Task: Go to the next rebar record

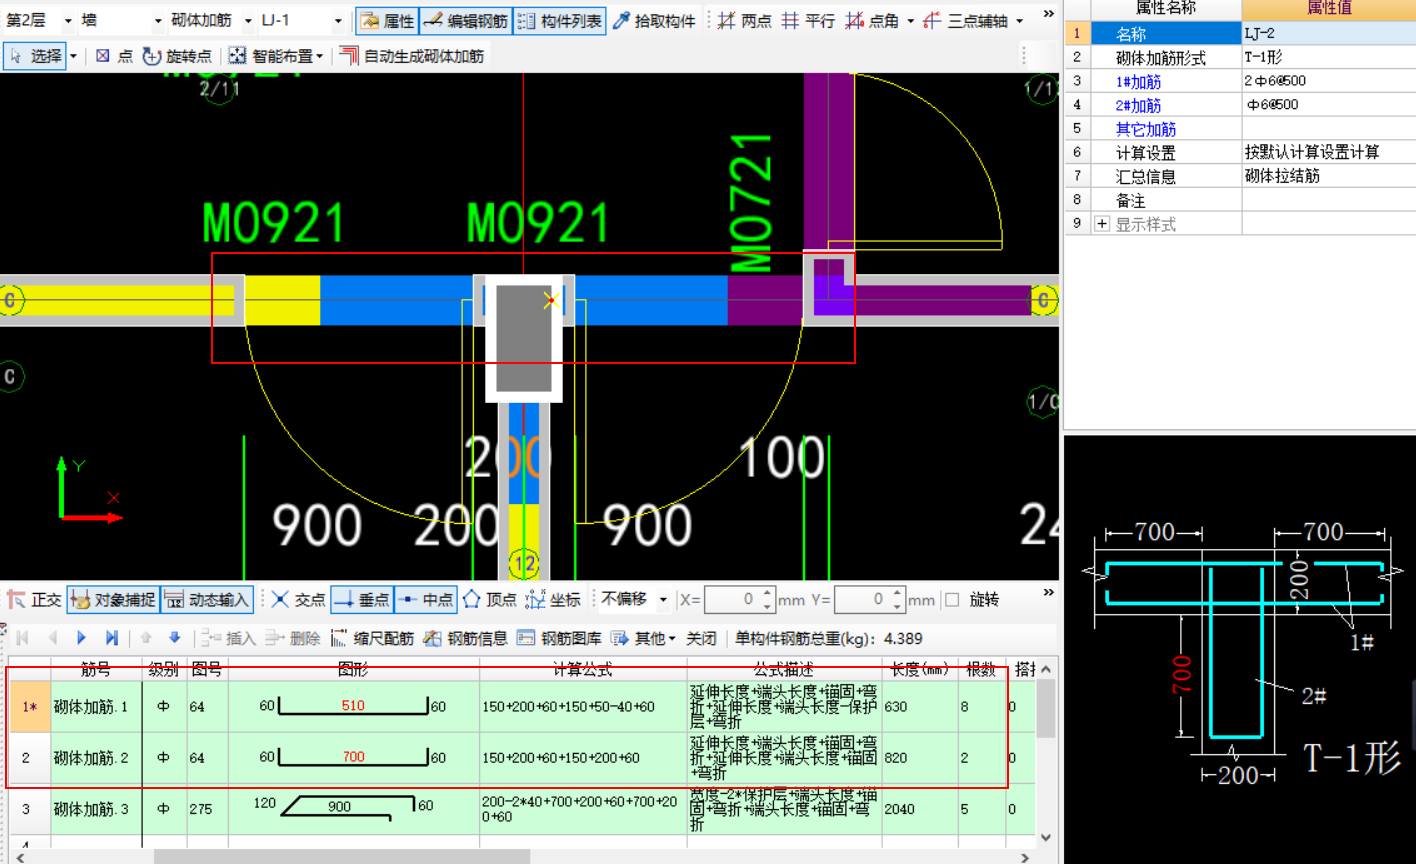Action: (82, 638)
